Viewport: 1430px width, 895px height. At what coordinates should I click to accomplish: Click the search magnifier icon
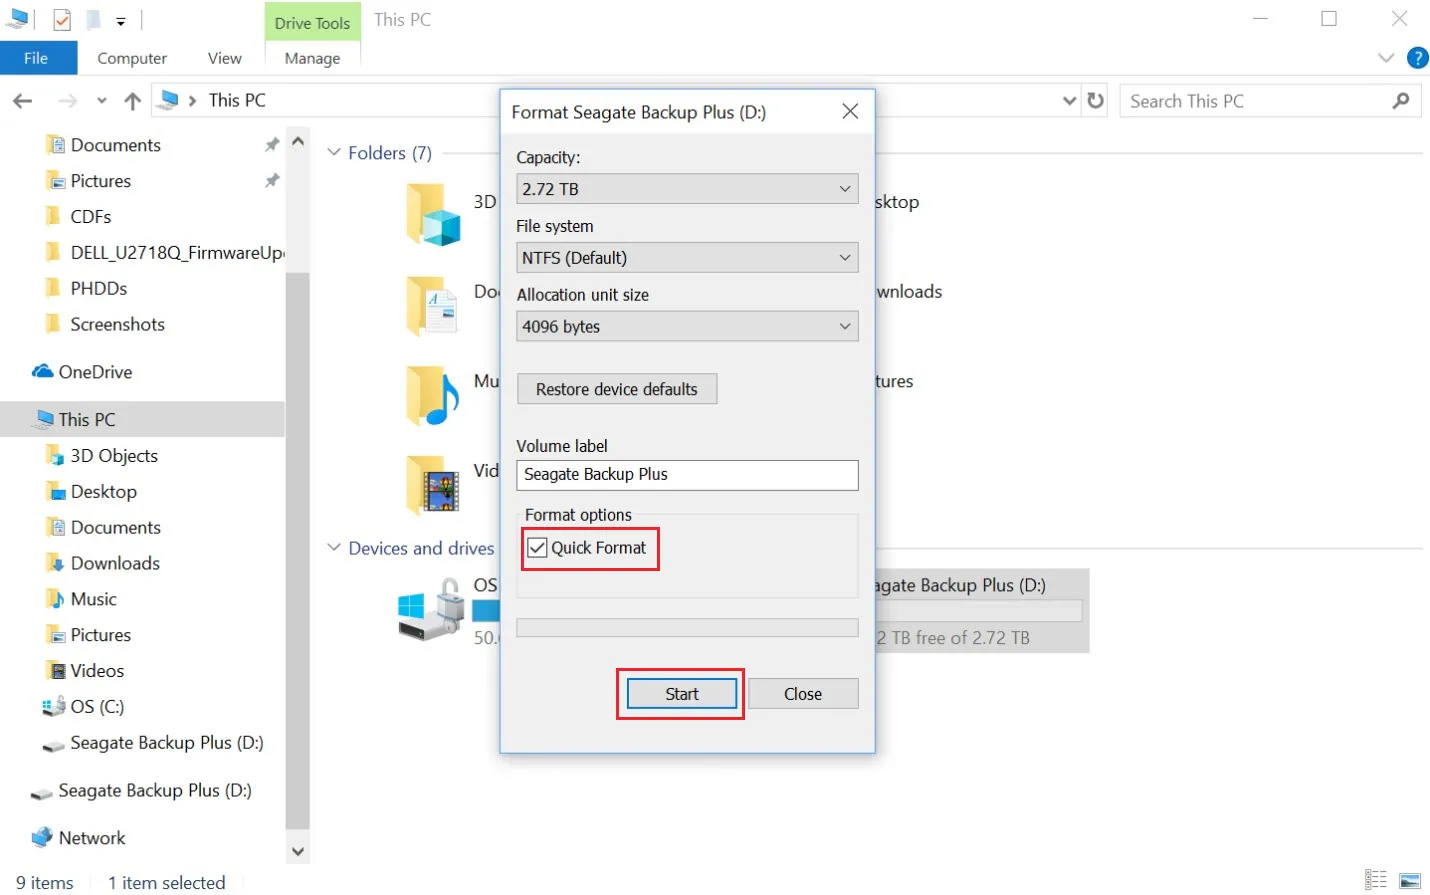1401,101
